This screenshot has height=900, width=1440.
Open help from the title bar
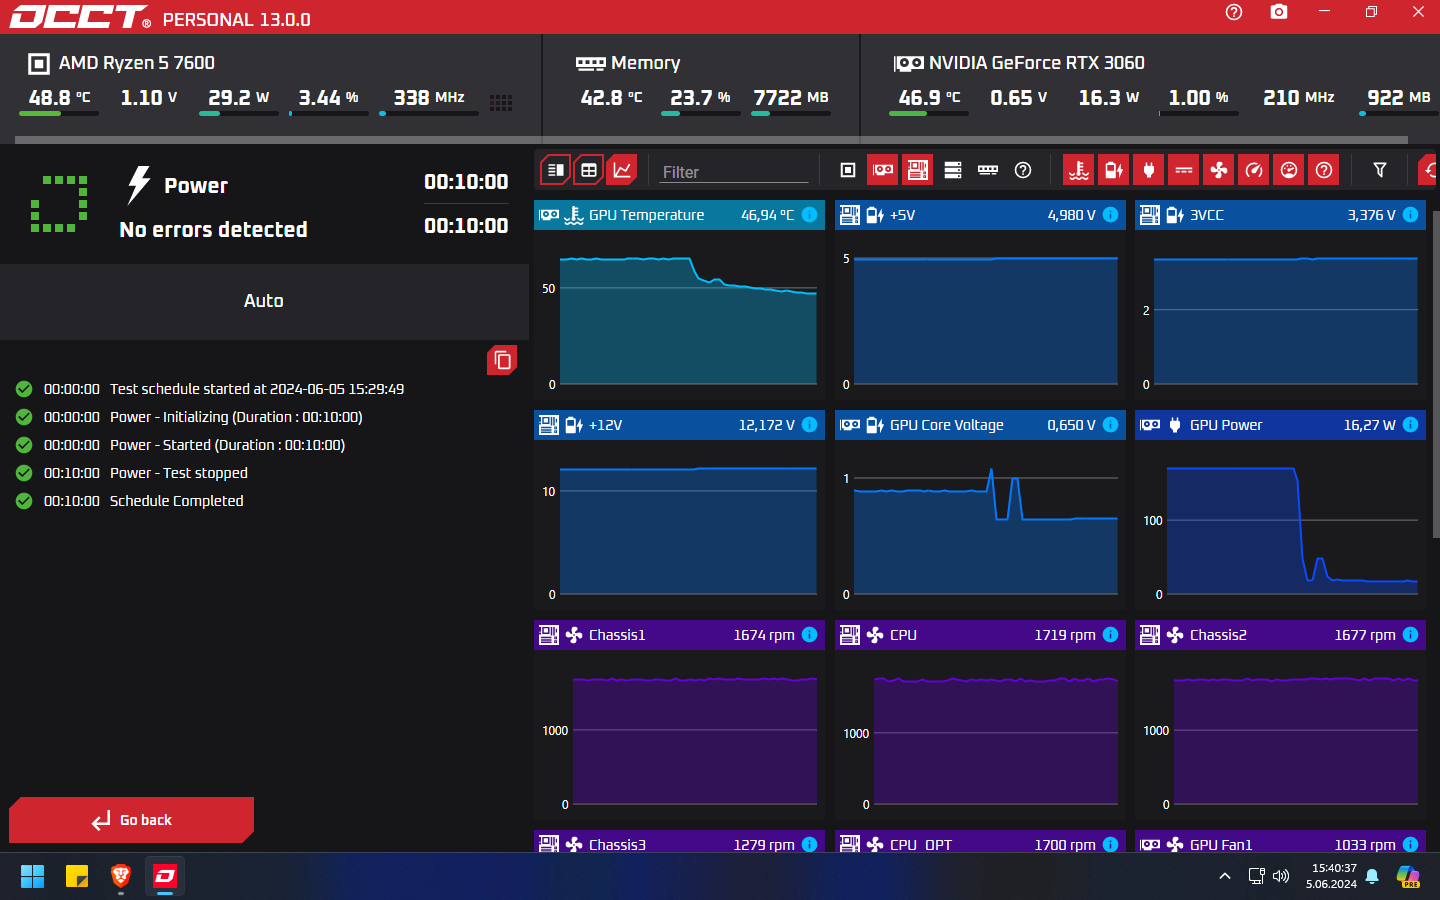1234,12
